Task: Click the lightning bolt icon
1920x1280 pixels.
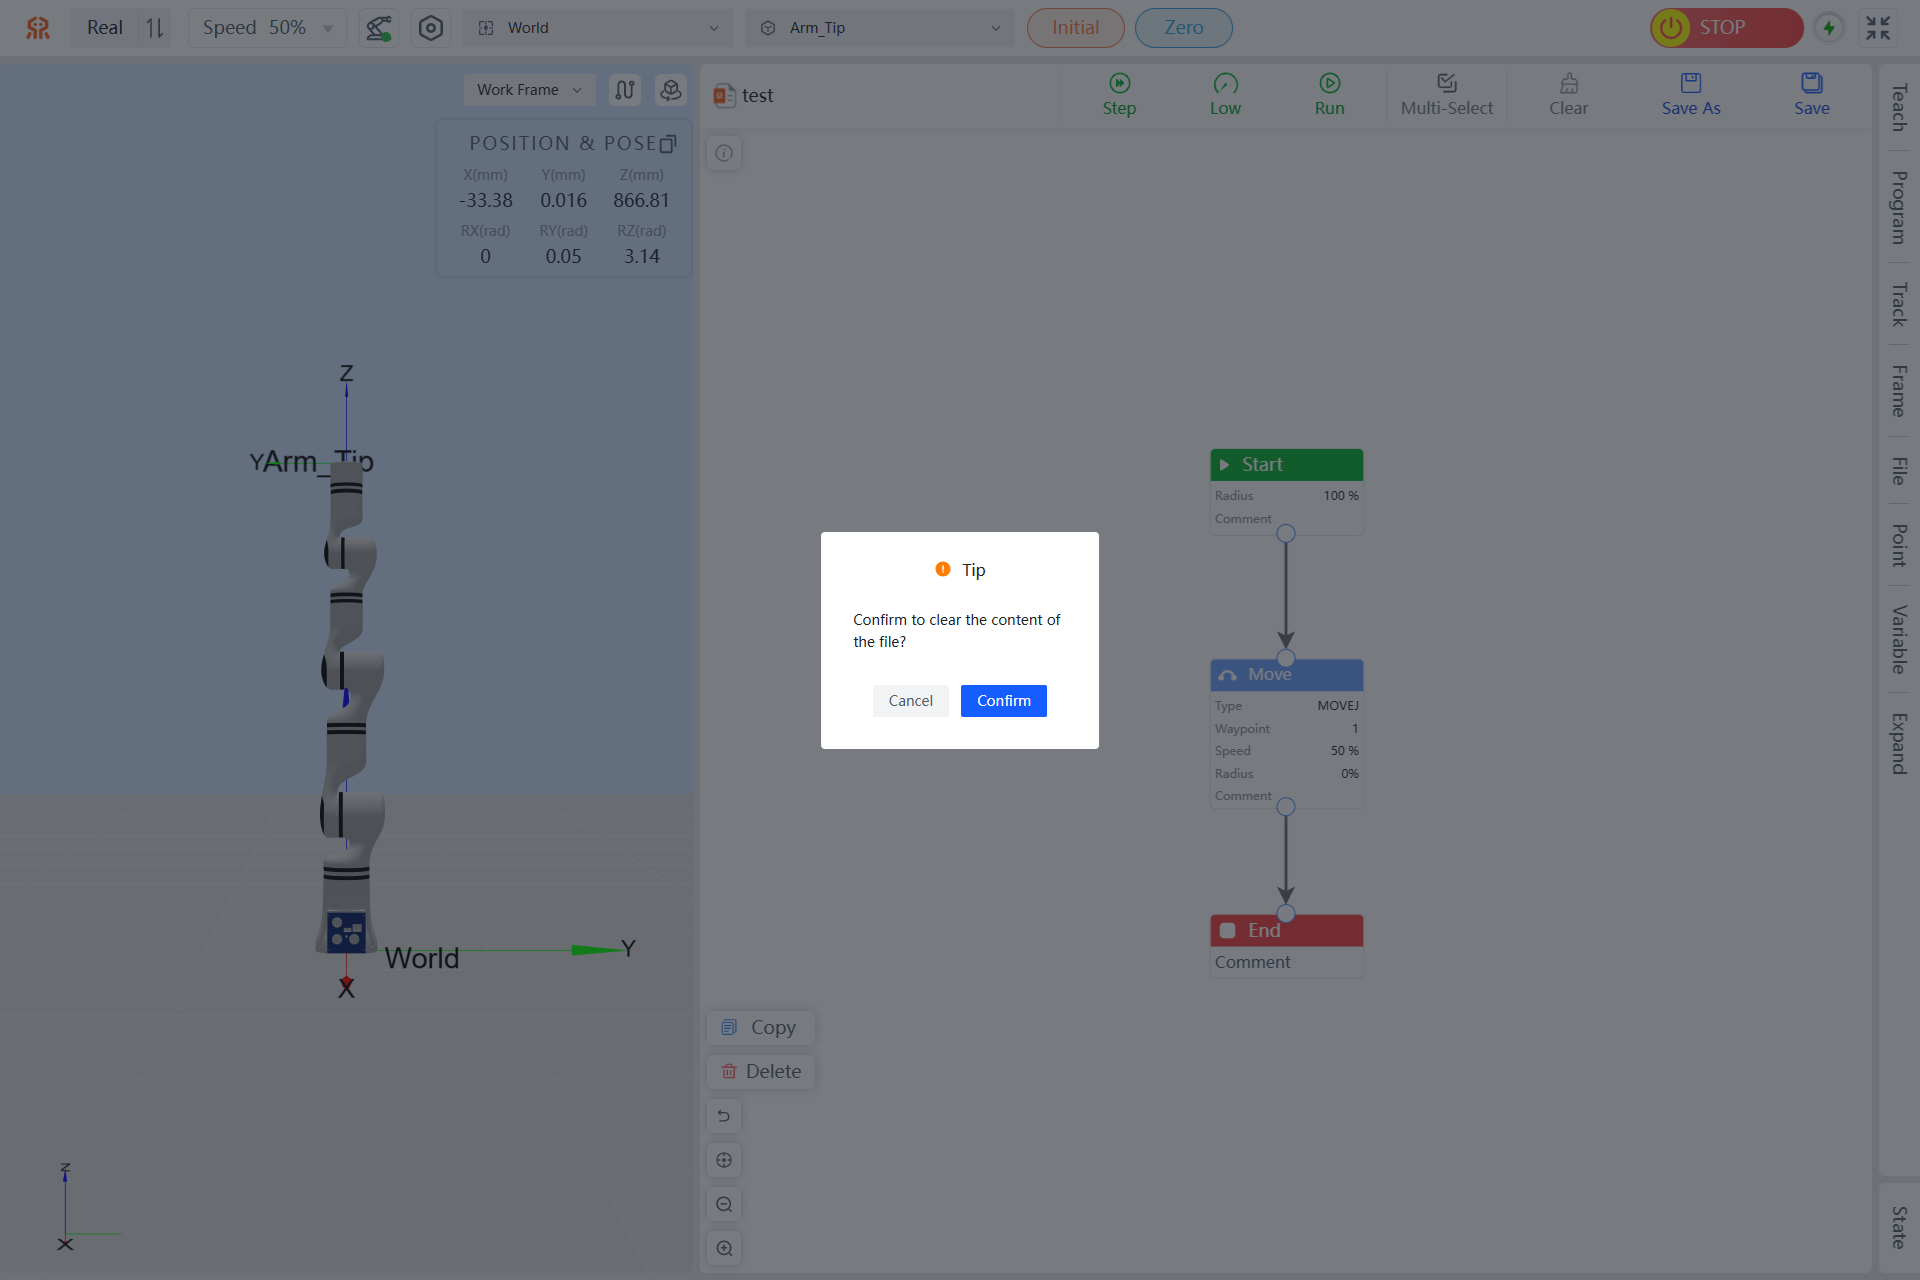Action: (x=1829, y=28)
